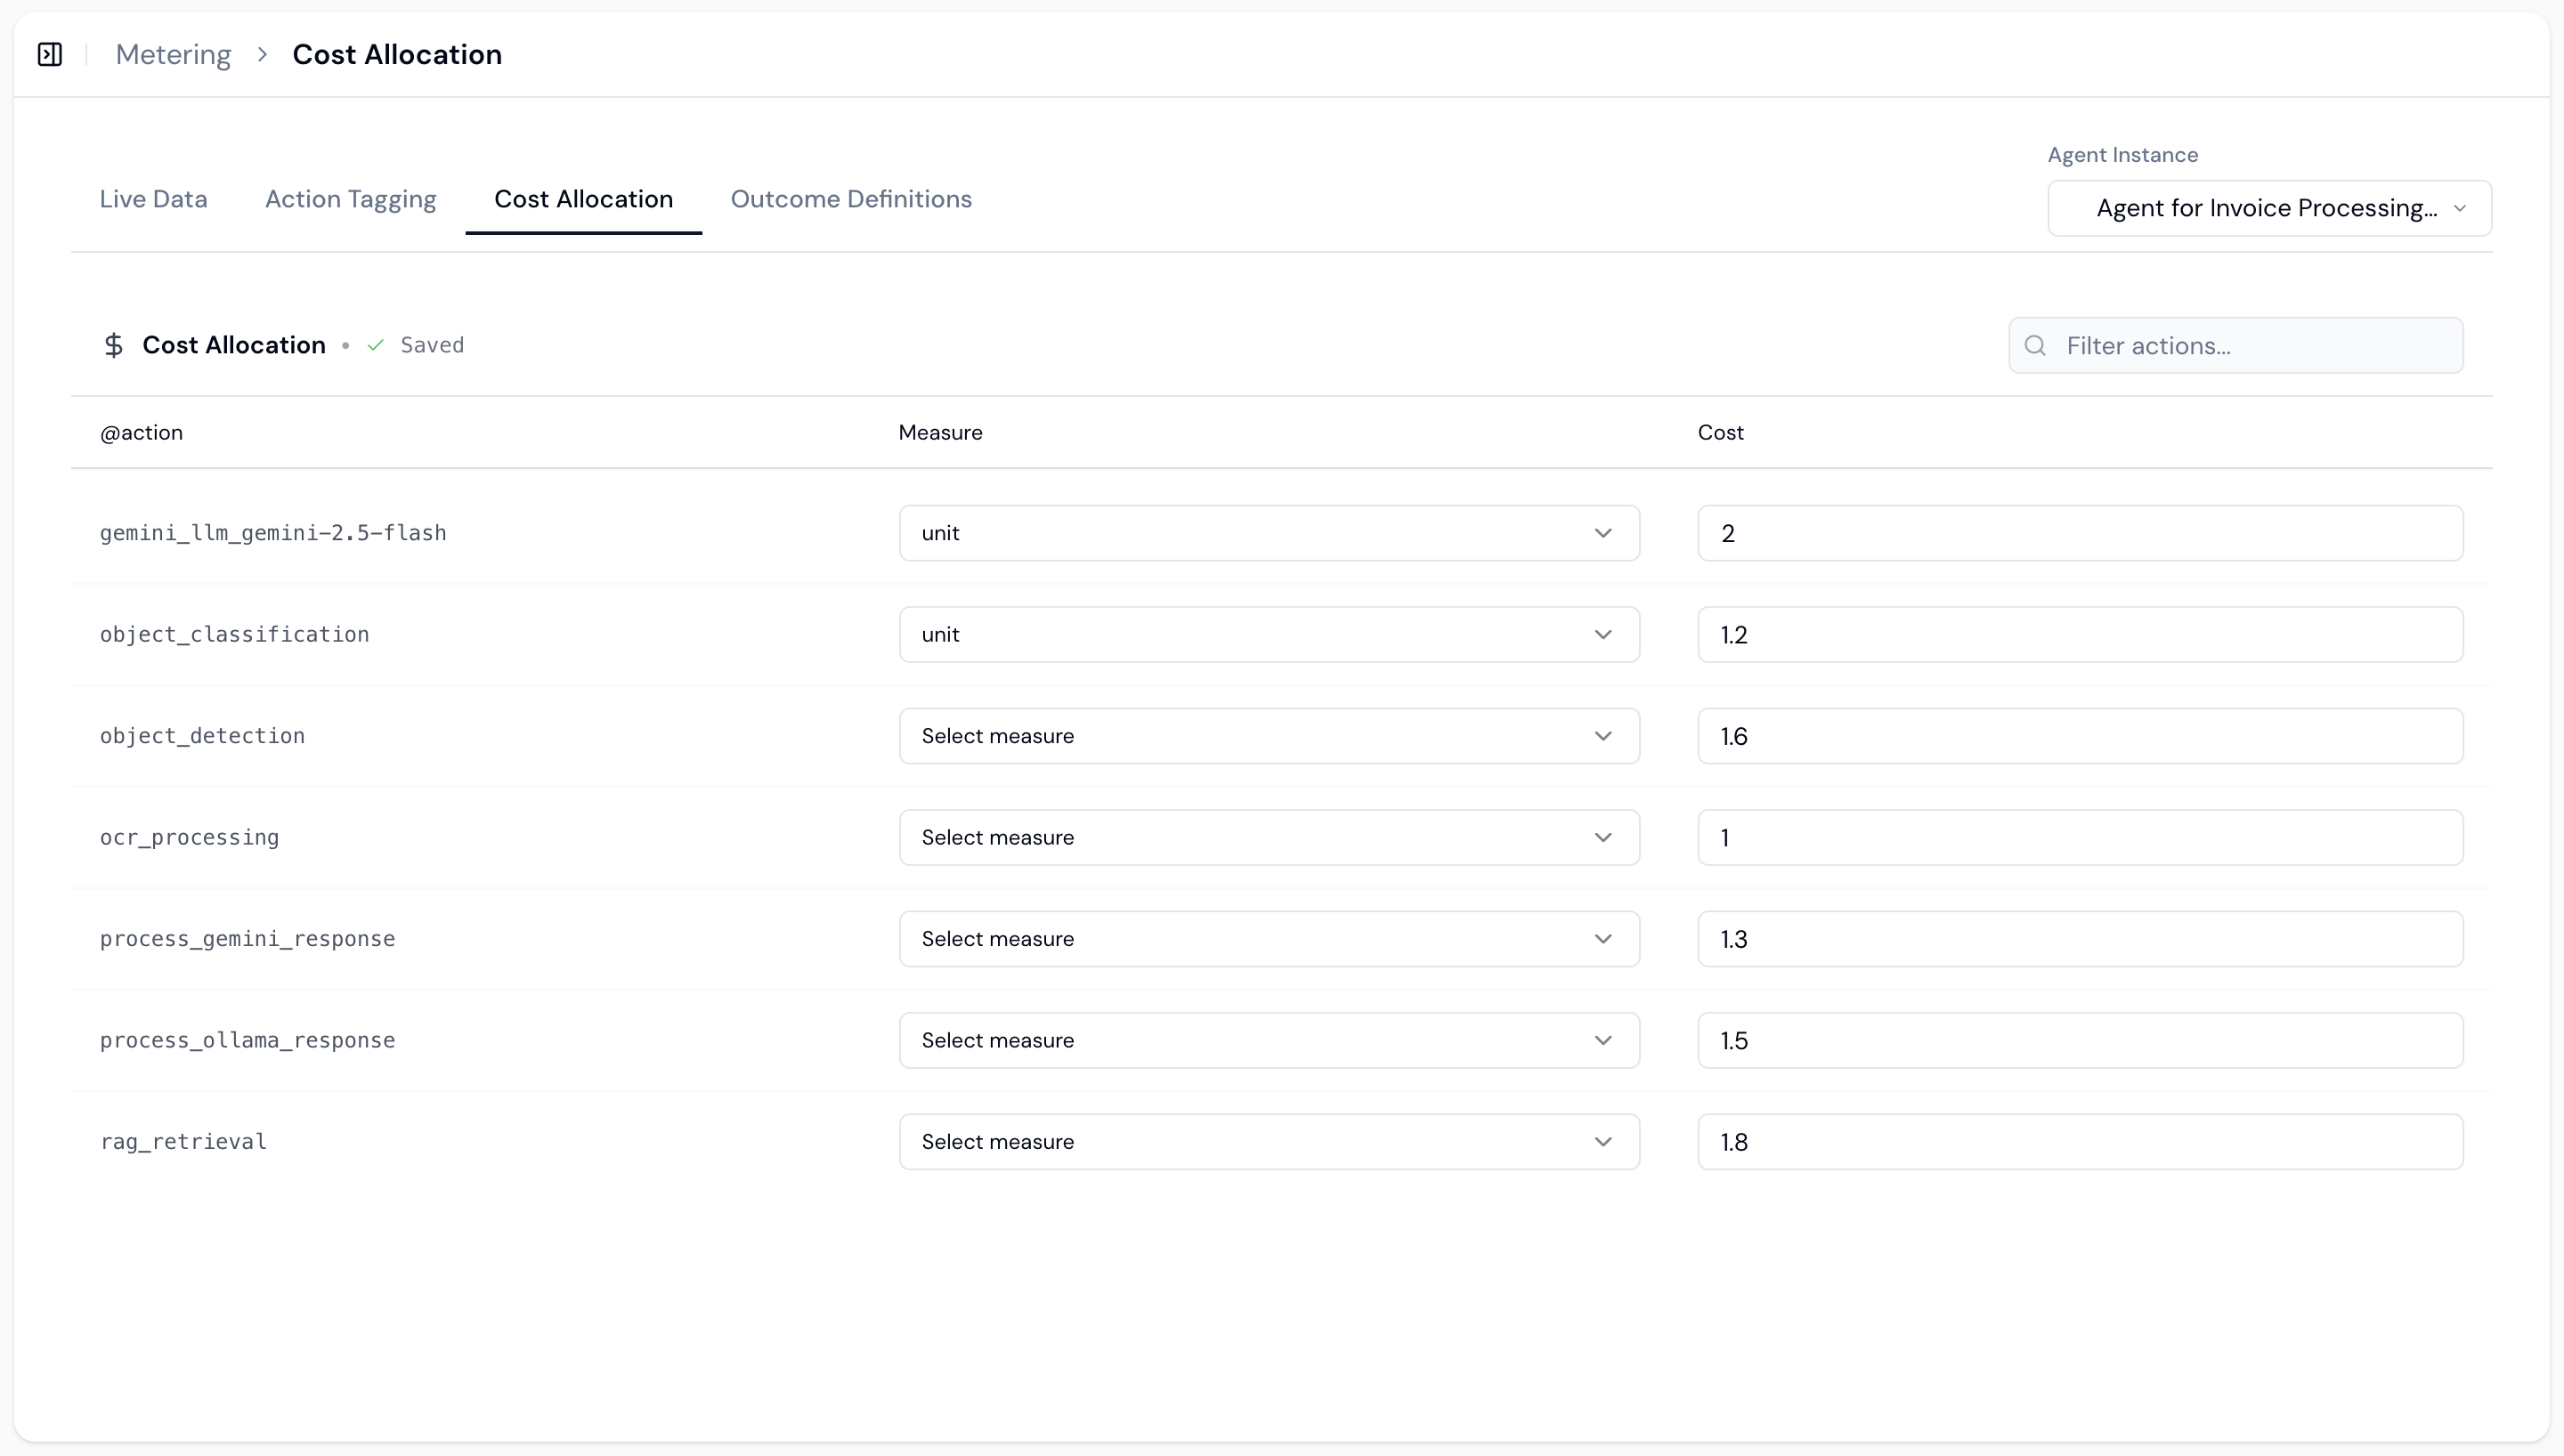The width and height of the screenshot is (2564, 1456).
Task: Switch to the Action Tagging tab
Action: click(x=350, y=199)
